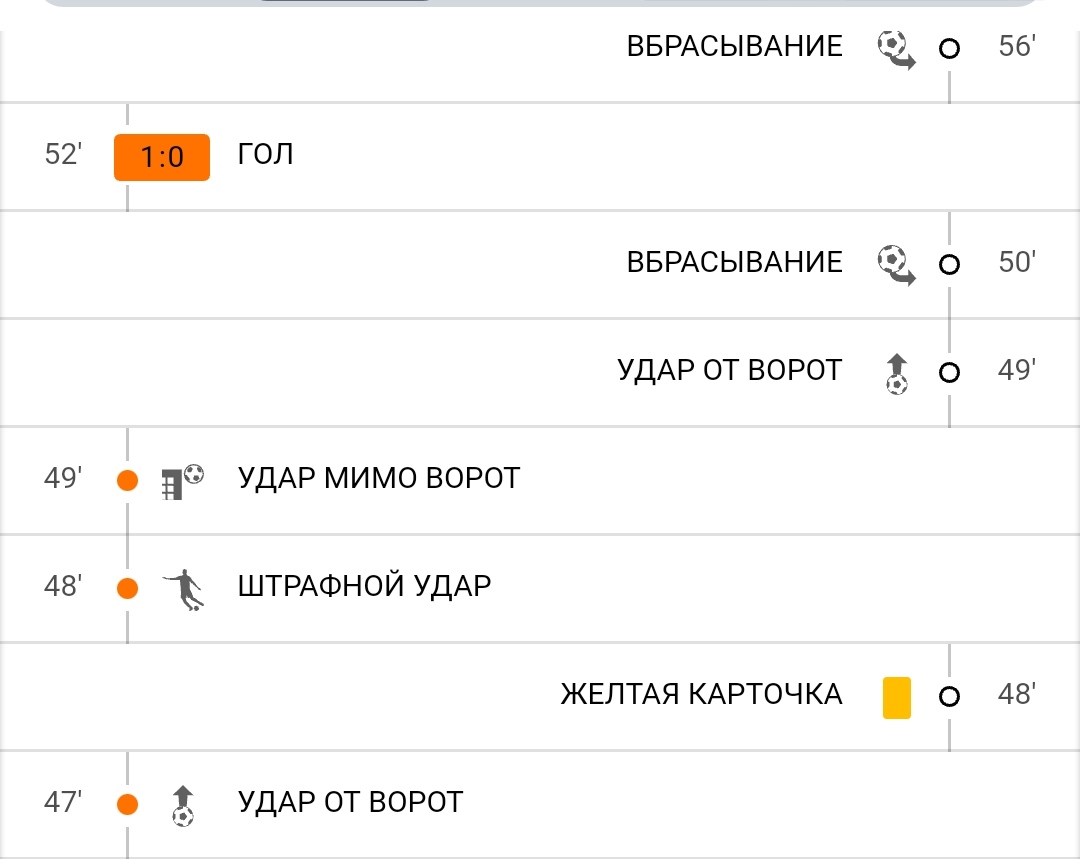Image resolution: width=1080 pixels, height=859 pixels.
Task: Click hollow timeline marker beside УДАР ОТ ВОРОТ 49'
Action: click(949, 372)
